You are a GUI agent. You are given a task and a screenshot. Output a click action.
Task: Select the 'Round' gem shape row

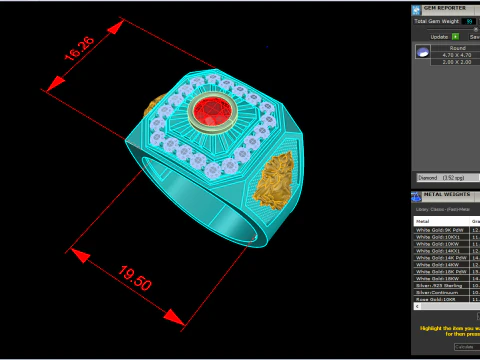[455, 48]
